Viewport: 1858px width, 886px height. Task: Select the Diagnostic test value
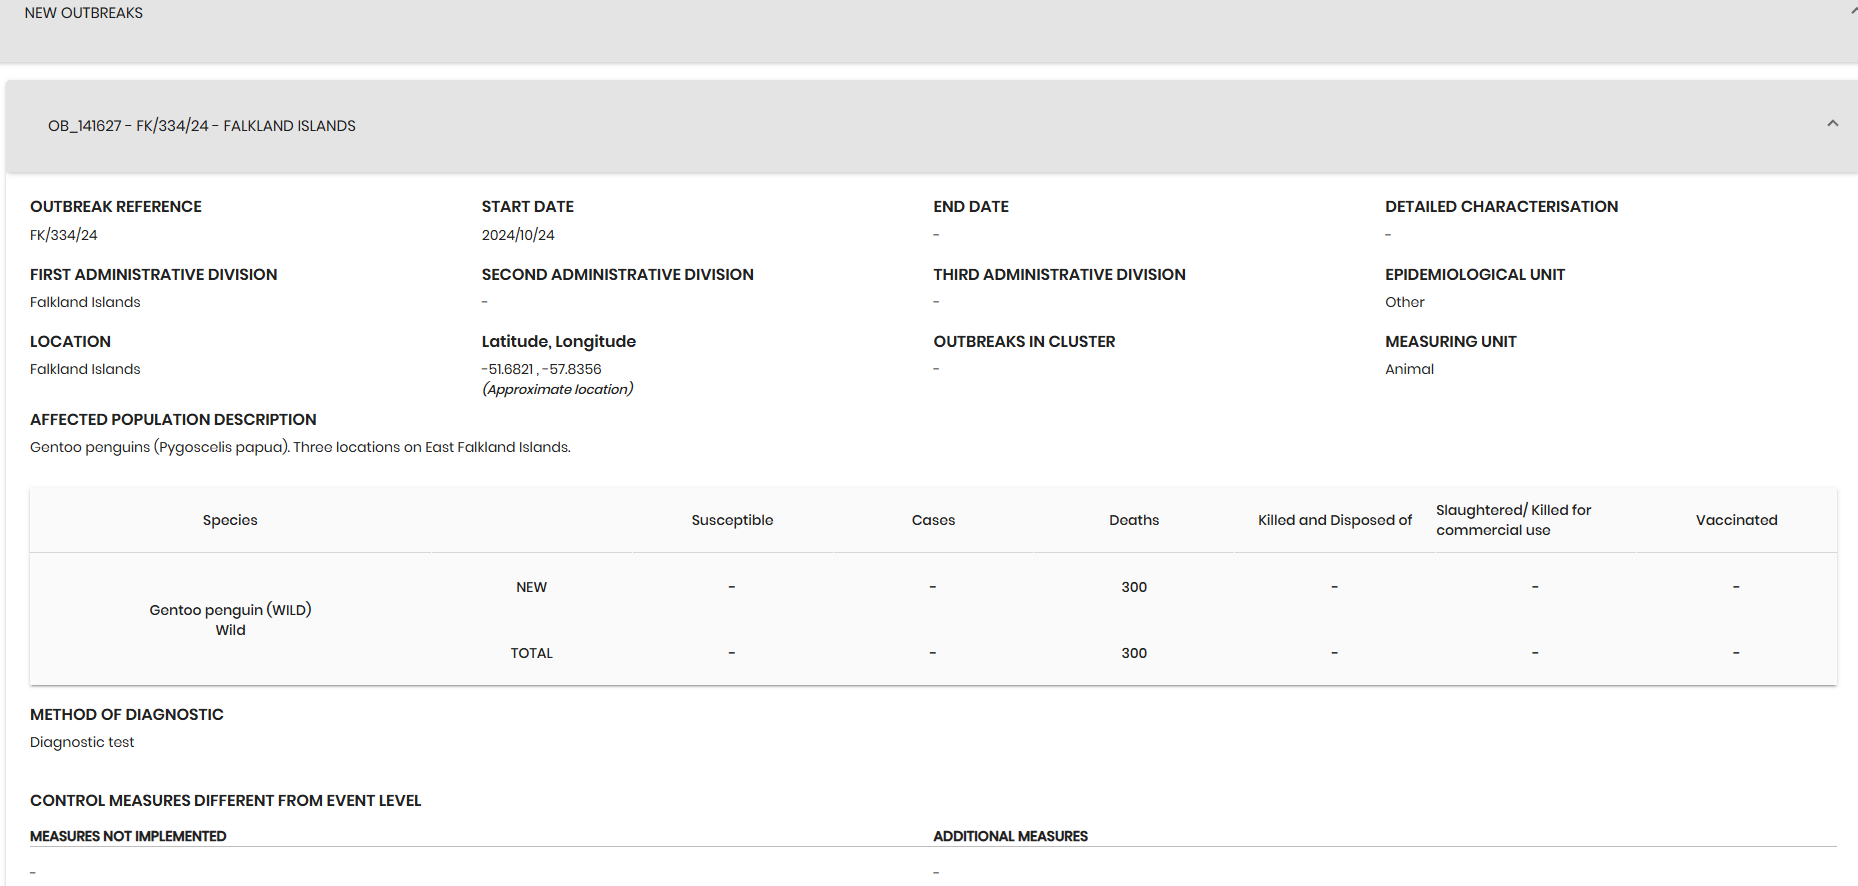pyautogui.click(x=82, y=742)
